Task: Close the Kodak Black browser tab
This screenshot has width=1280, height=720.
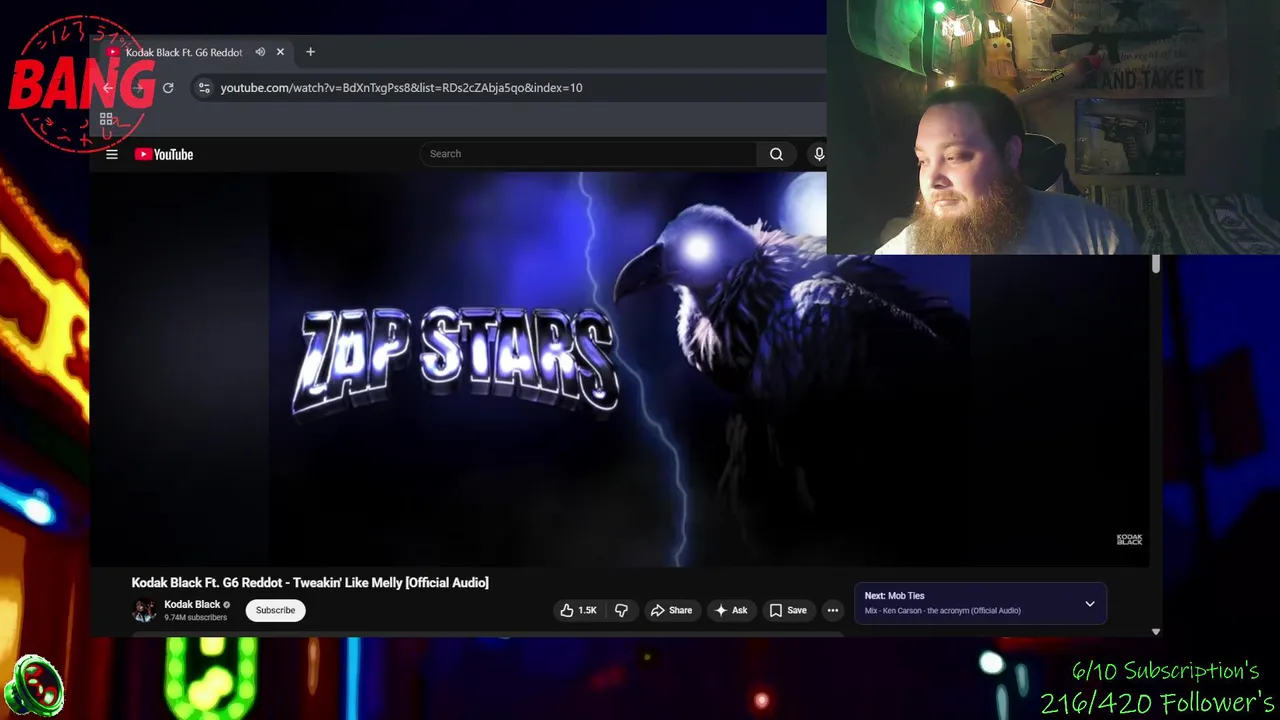Action: [280, 52]
